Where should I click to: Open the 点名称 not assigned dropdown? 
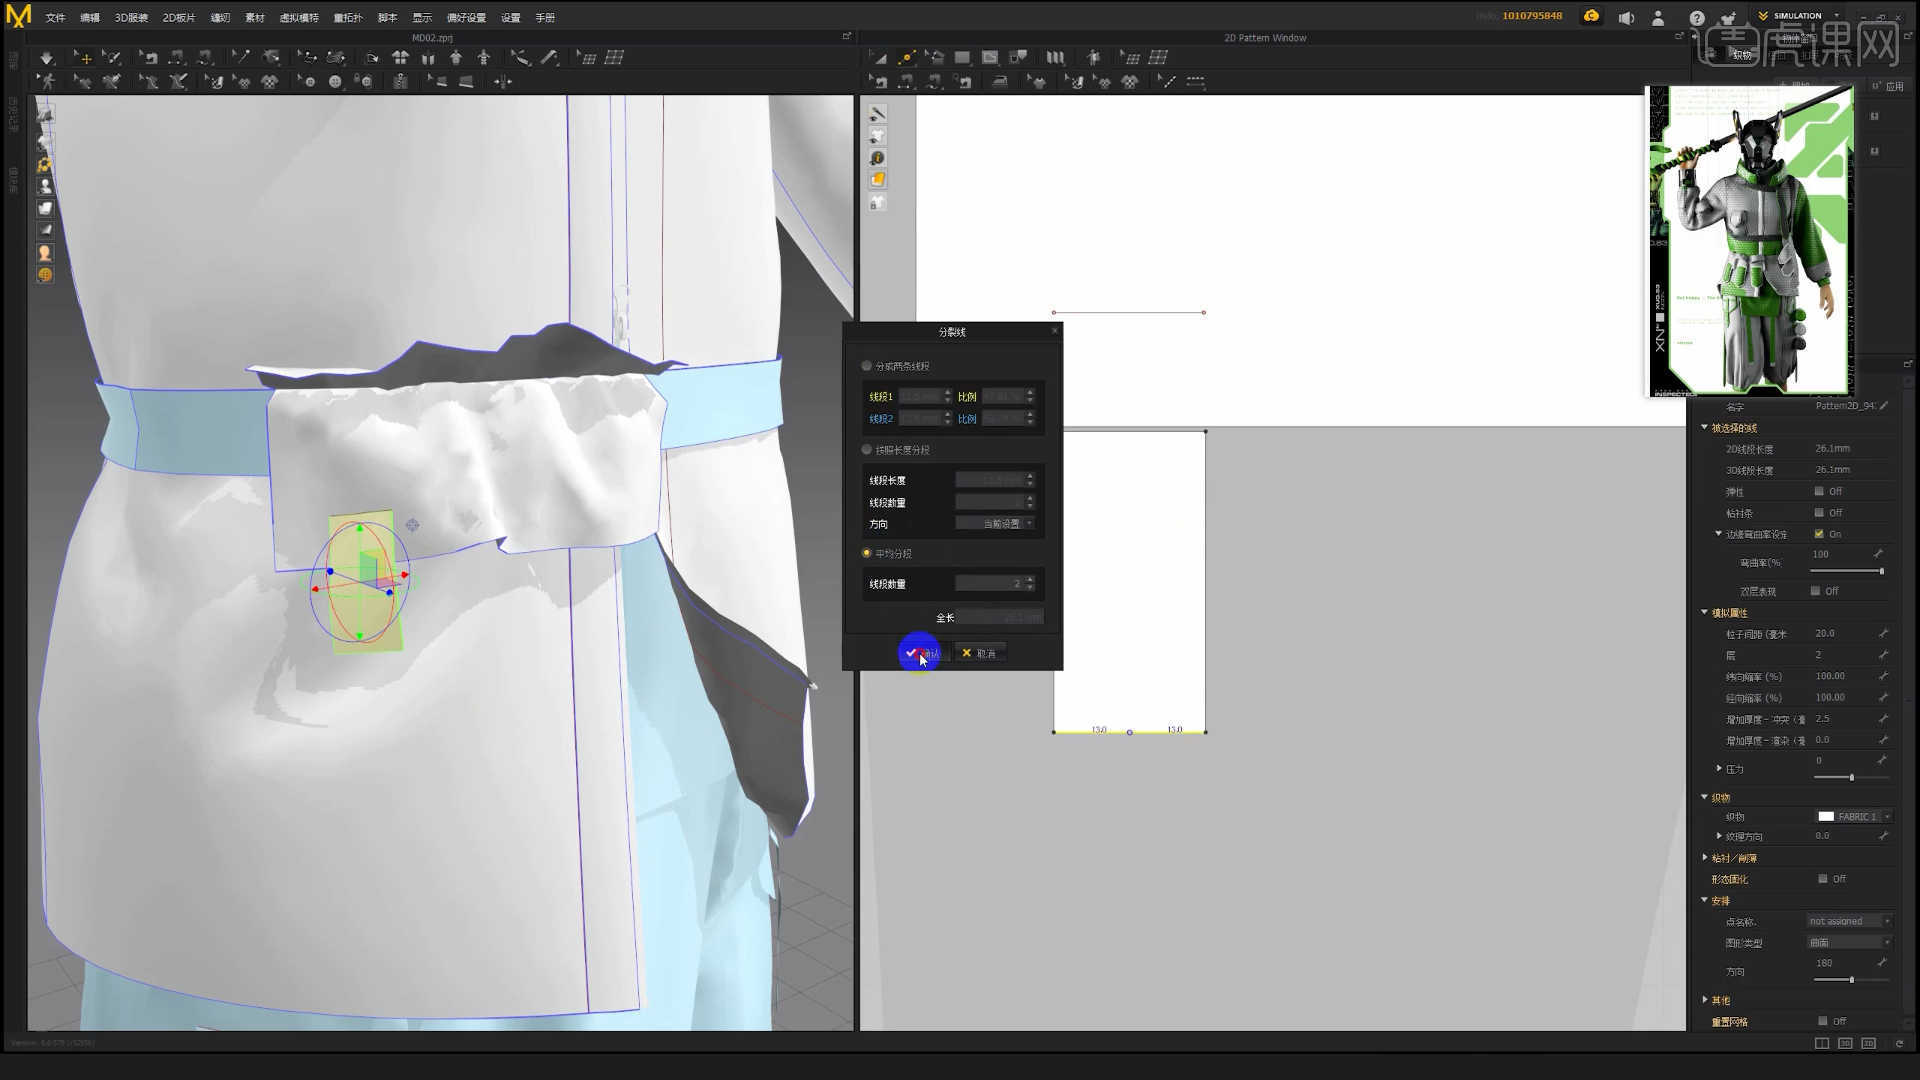click(x=1848, y=920)
